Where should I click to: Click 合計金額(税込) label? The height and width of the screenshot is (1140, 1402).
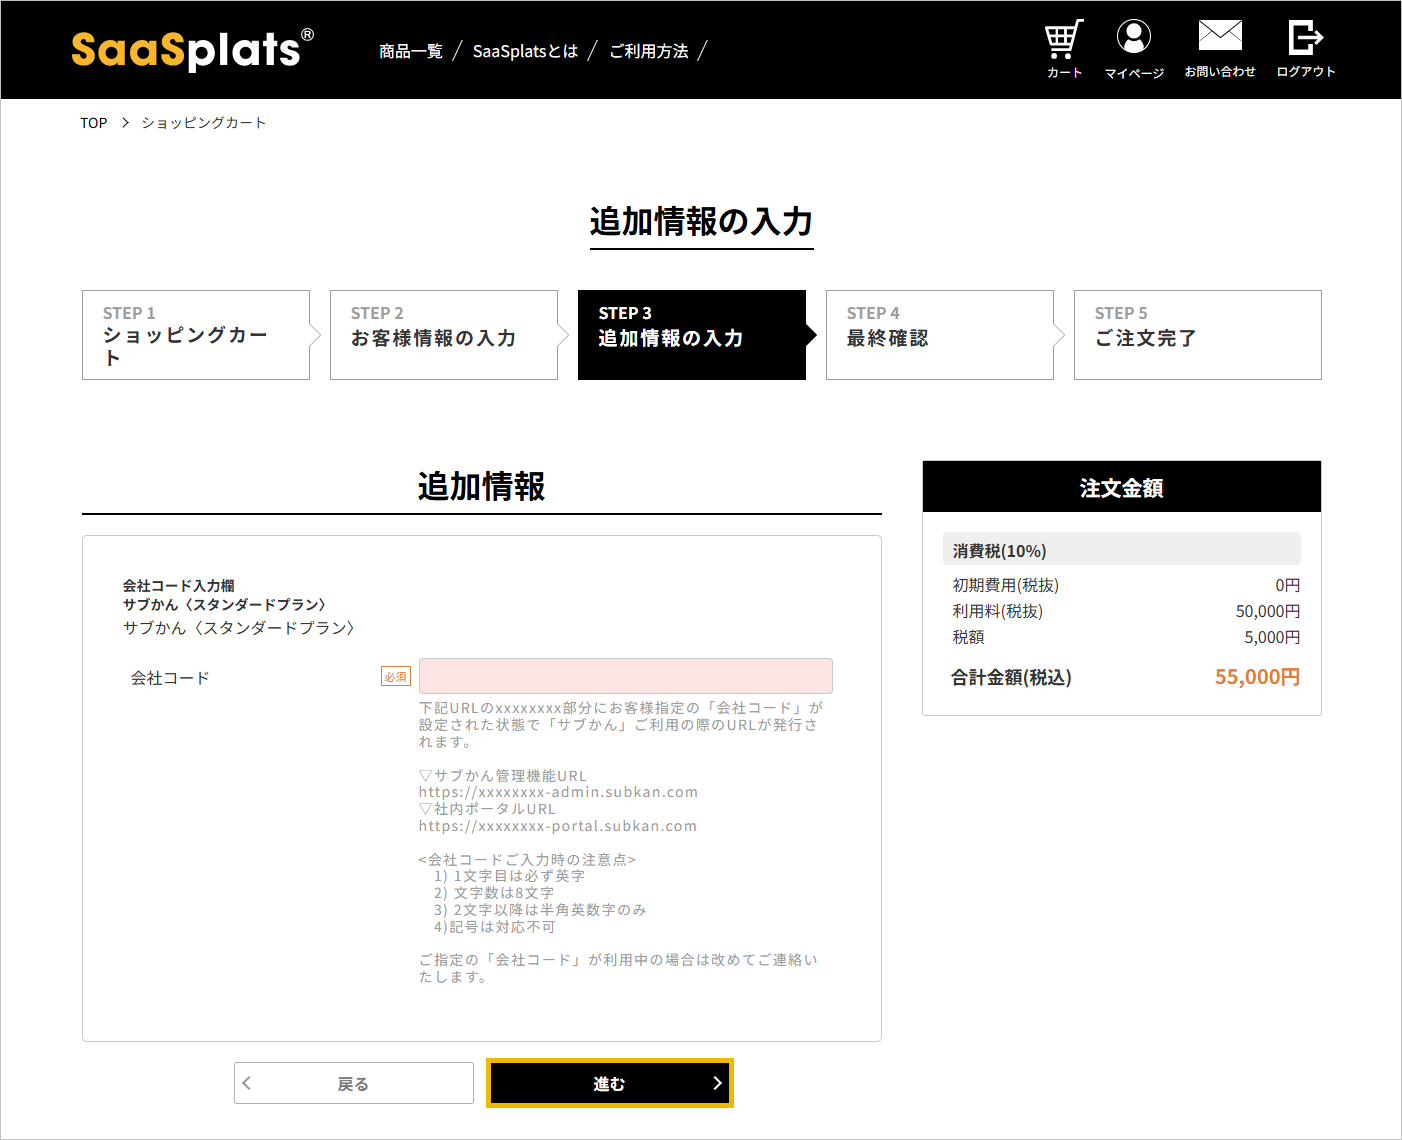pos(1011,677)
